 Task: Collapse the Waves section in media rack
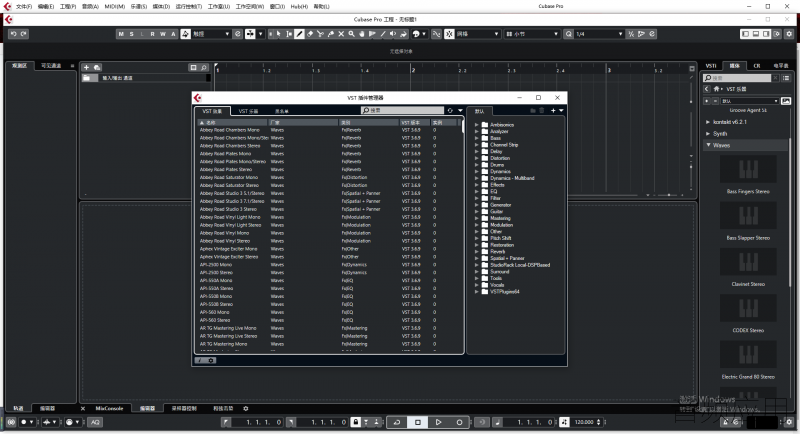(x=708, y=145)
